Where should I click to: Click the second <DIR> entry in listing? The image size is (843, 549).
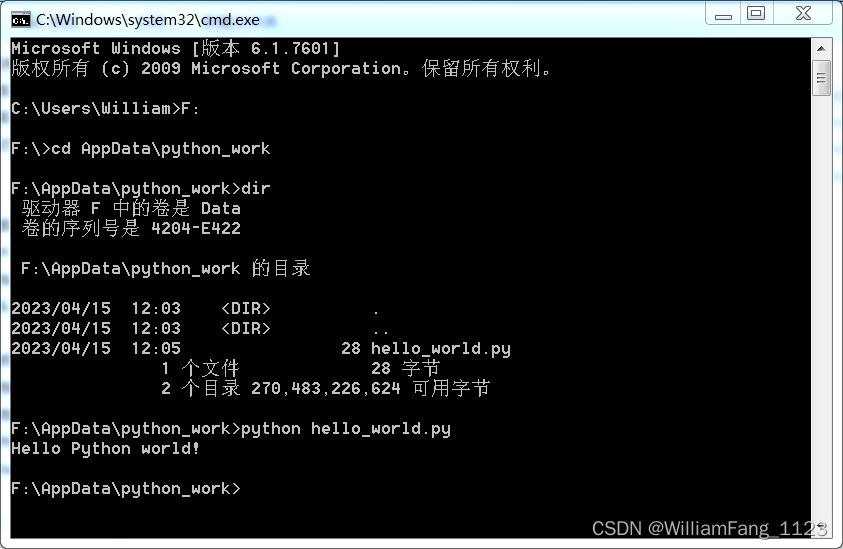click(x=246, y=329)
